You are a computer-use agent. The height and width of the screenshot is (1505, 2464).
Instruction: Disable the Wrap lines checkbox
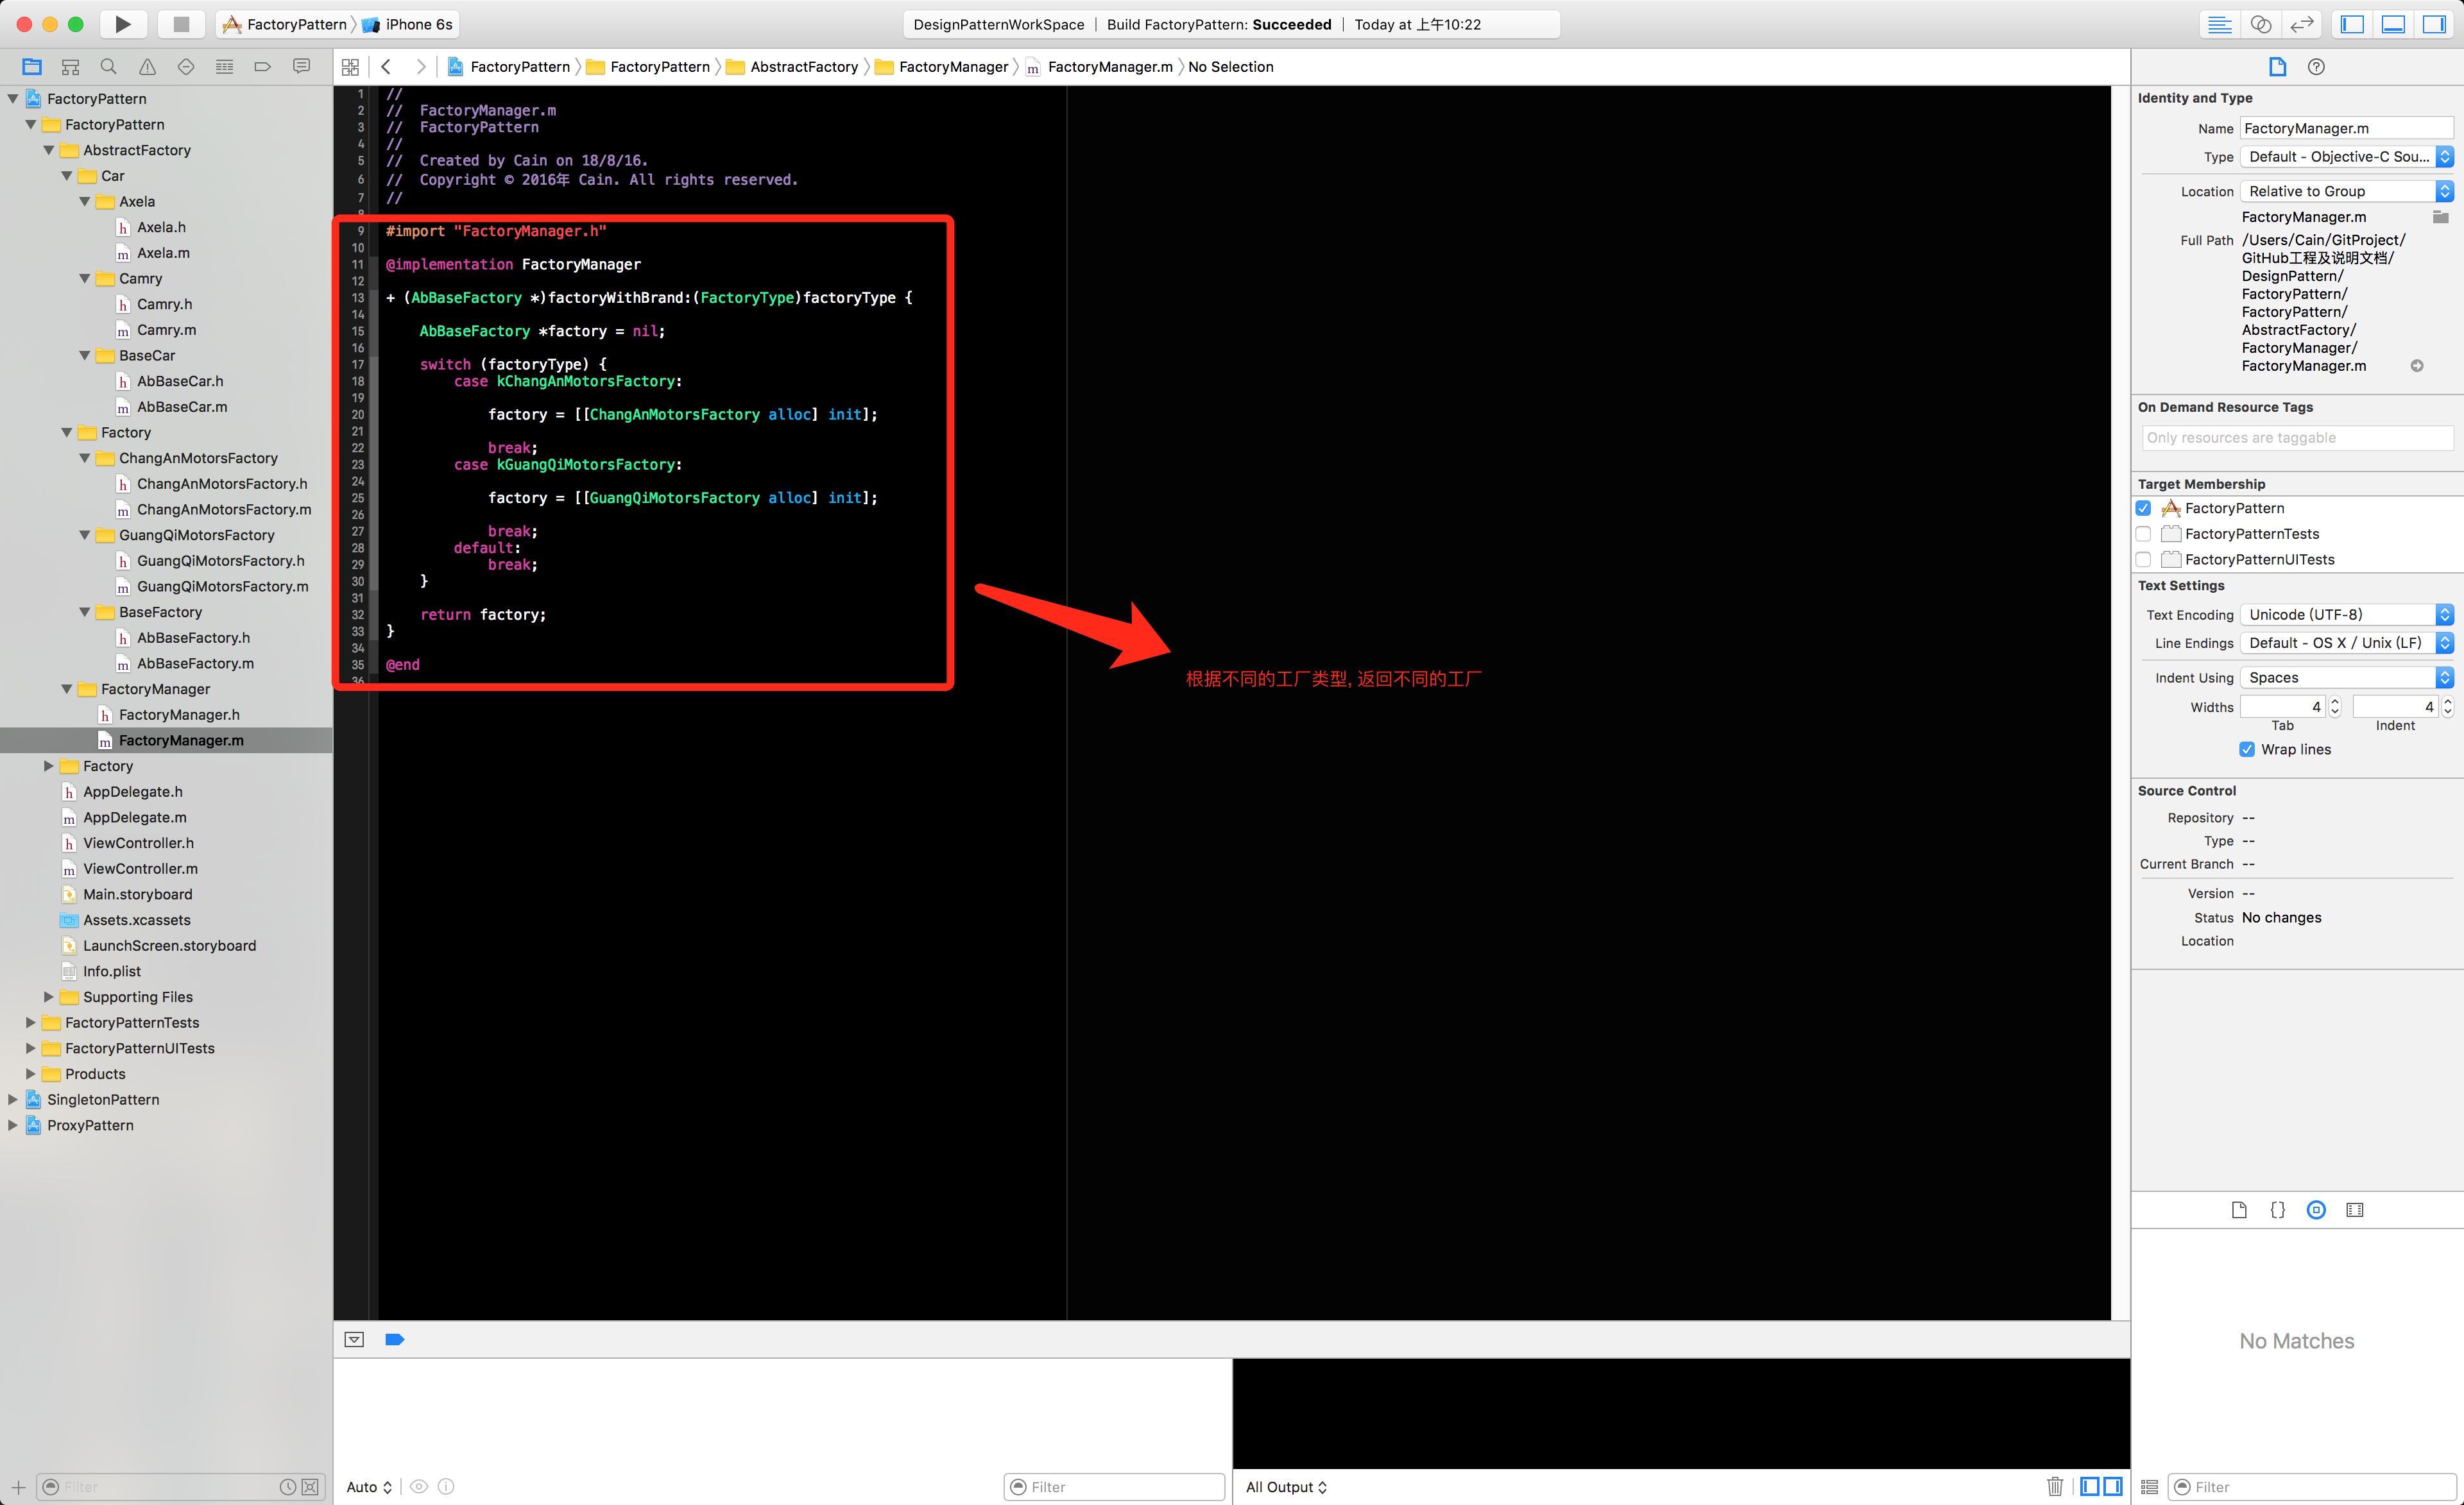[2247, 749]
